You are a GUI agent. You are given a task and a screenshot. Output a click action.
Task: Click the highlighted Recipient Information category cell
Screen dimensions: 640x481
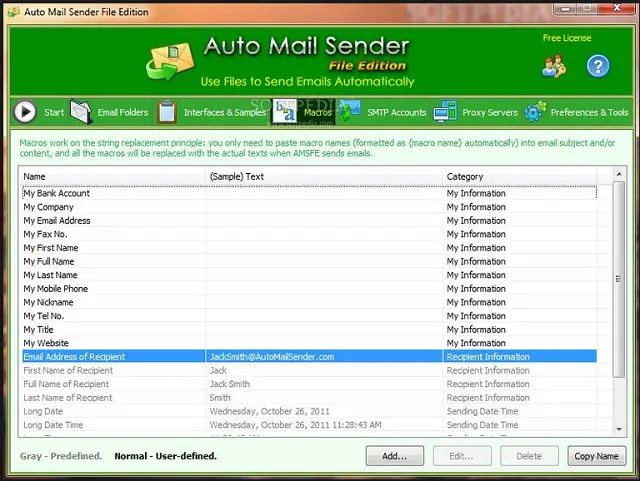520,356
